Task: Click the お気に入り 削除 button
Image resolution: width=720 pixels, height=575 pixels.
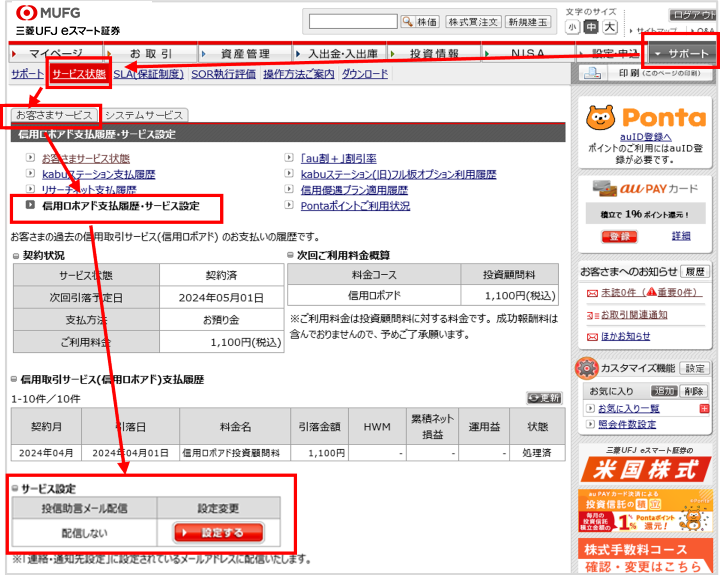Action: 693,391
